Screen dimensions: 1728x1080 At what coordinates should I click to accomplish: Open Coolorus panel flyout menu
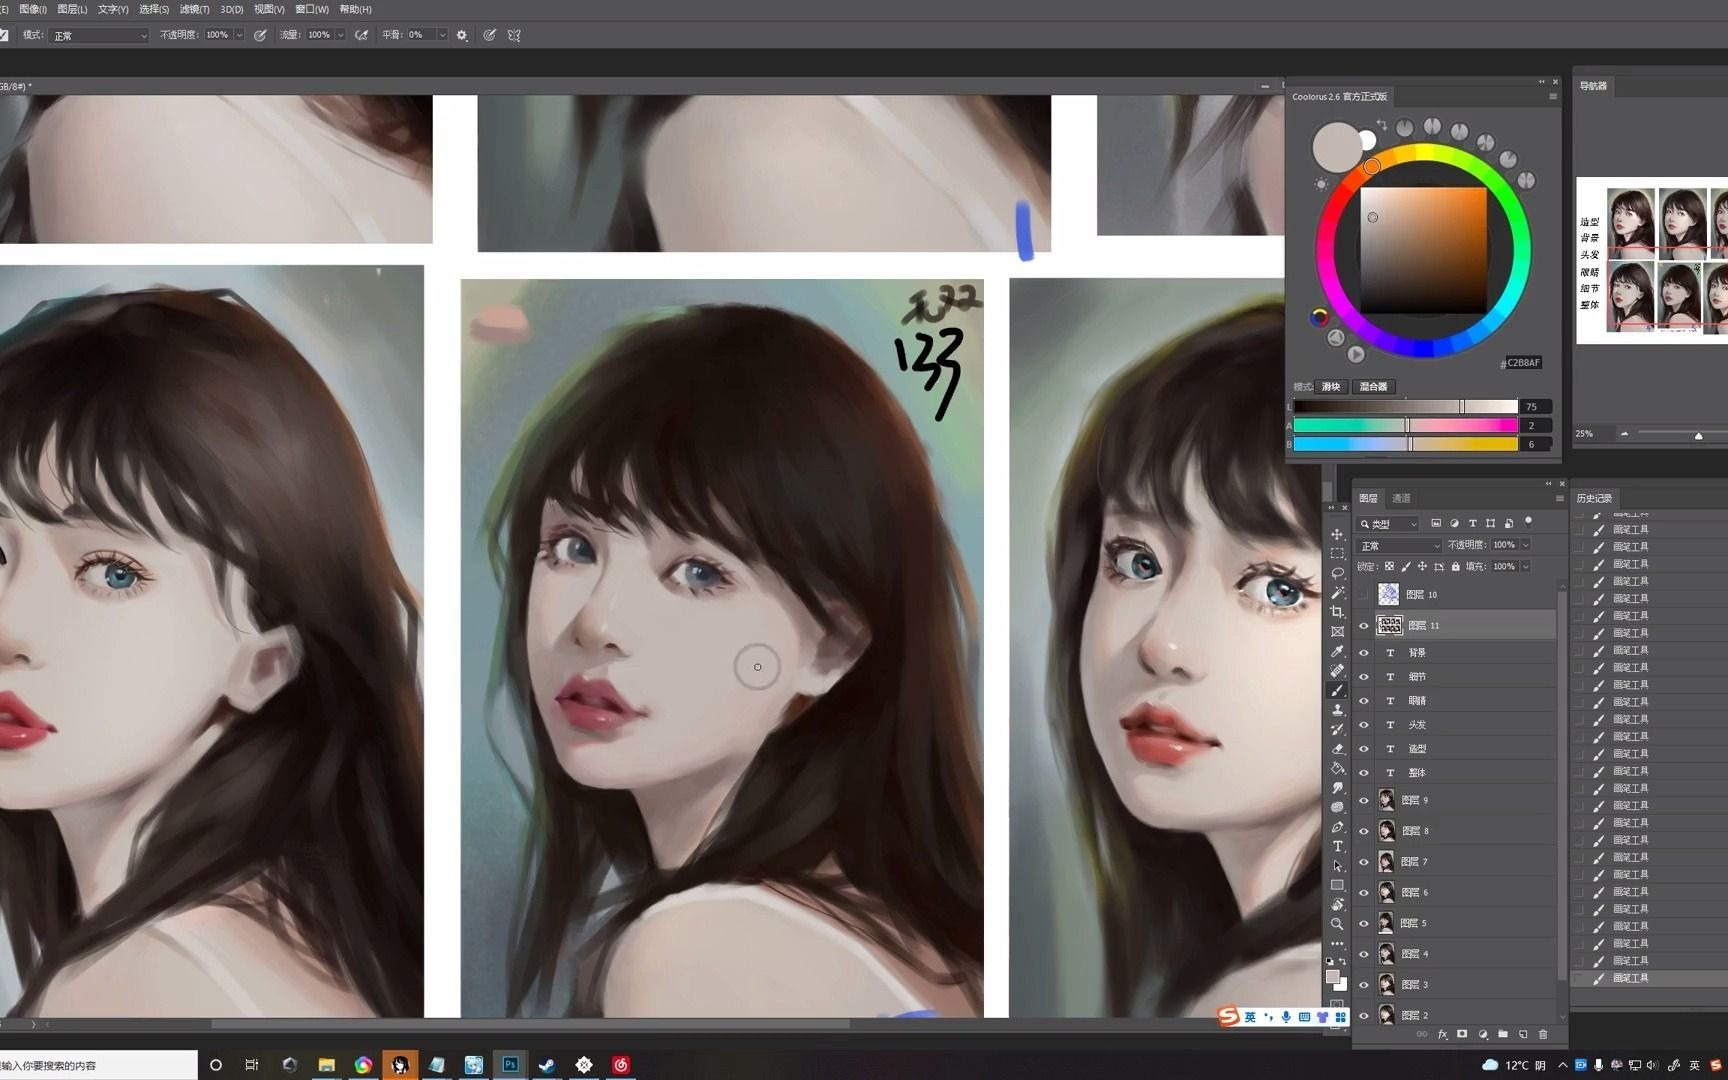coord(1553,97)
